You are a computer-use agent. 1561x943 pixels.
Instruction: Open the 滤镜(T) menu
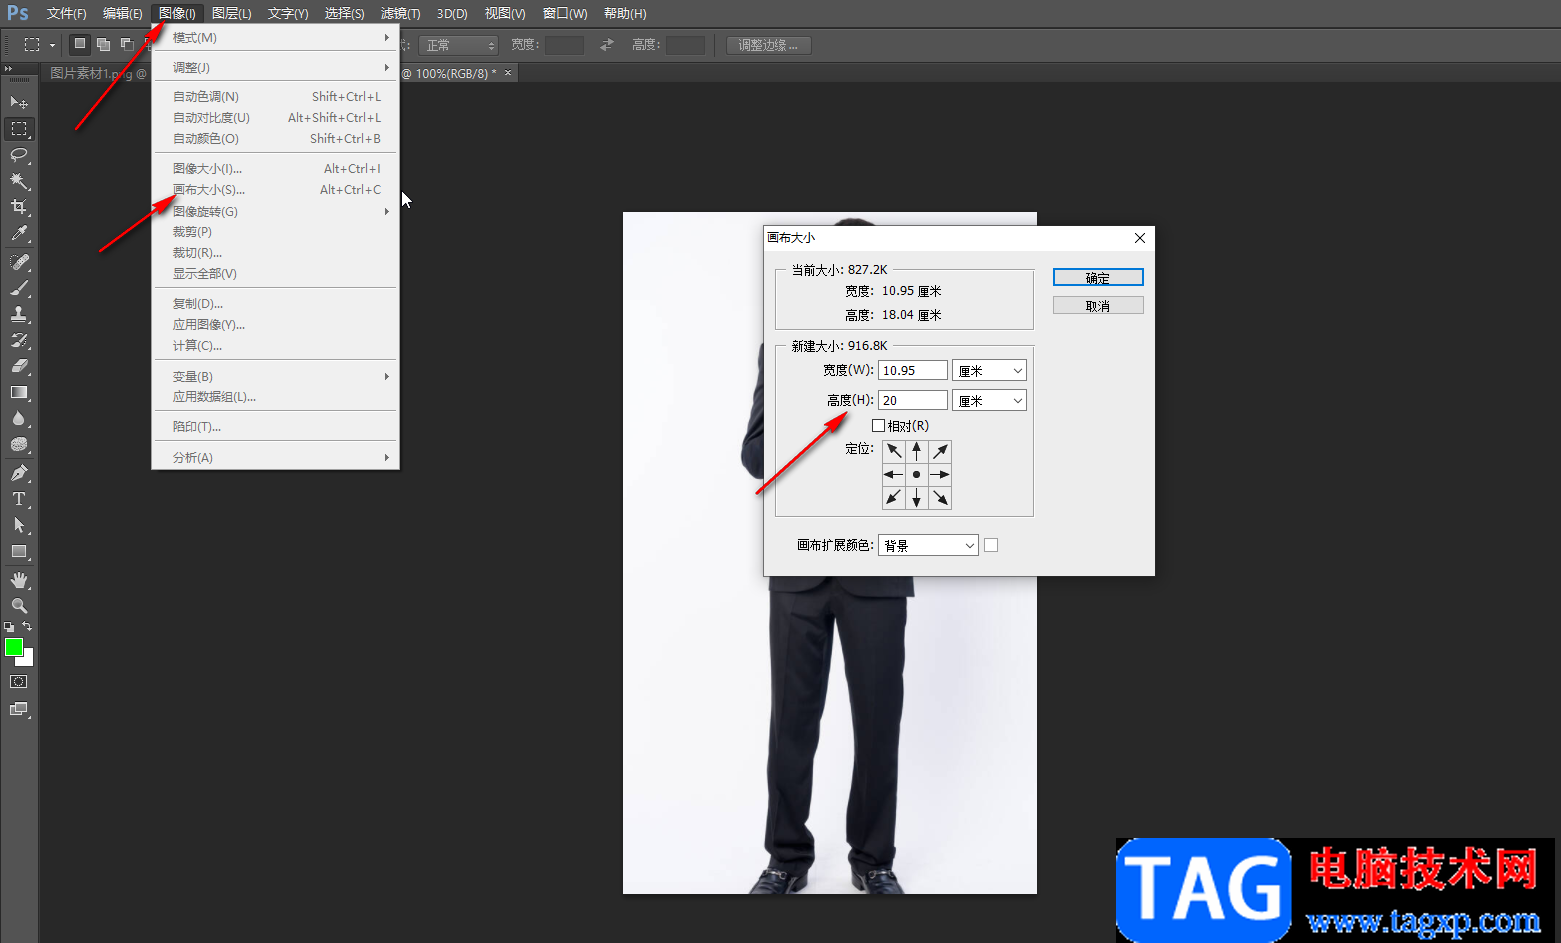coord(400,14)
